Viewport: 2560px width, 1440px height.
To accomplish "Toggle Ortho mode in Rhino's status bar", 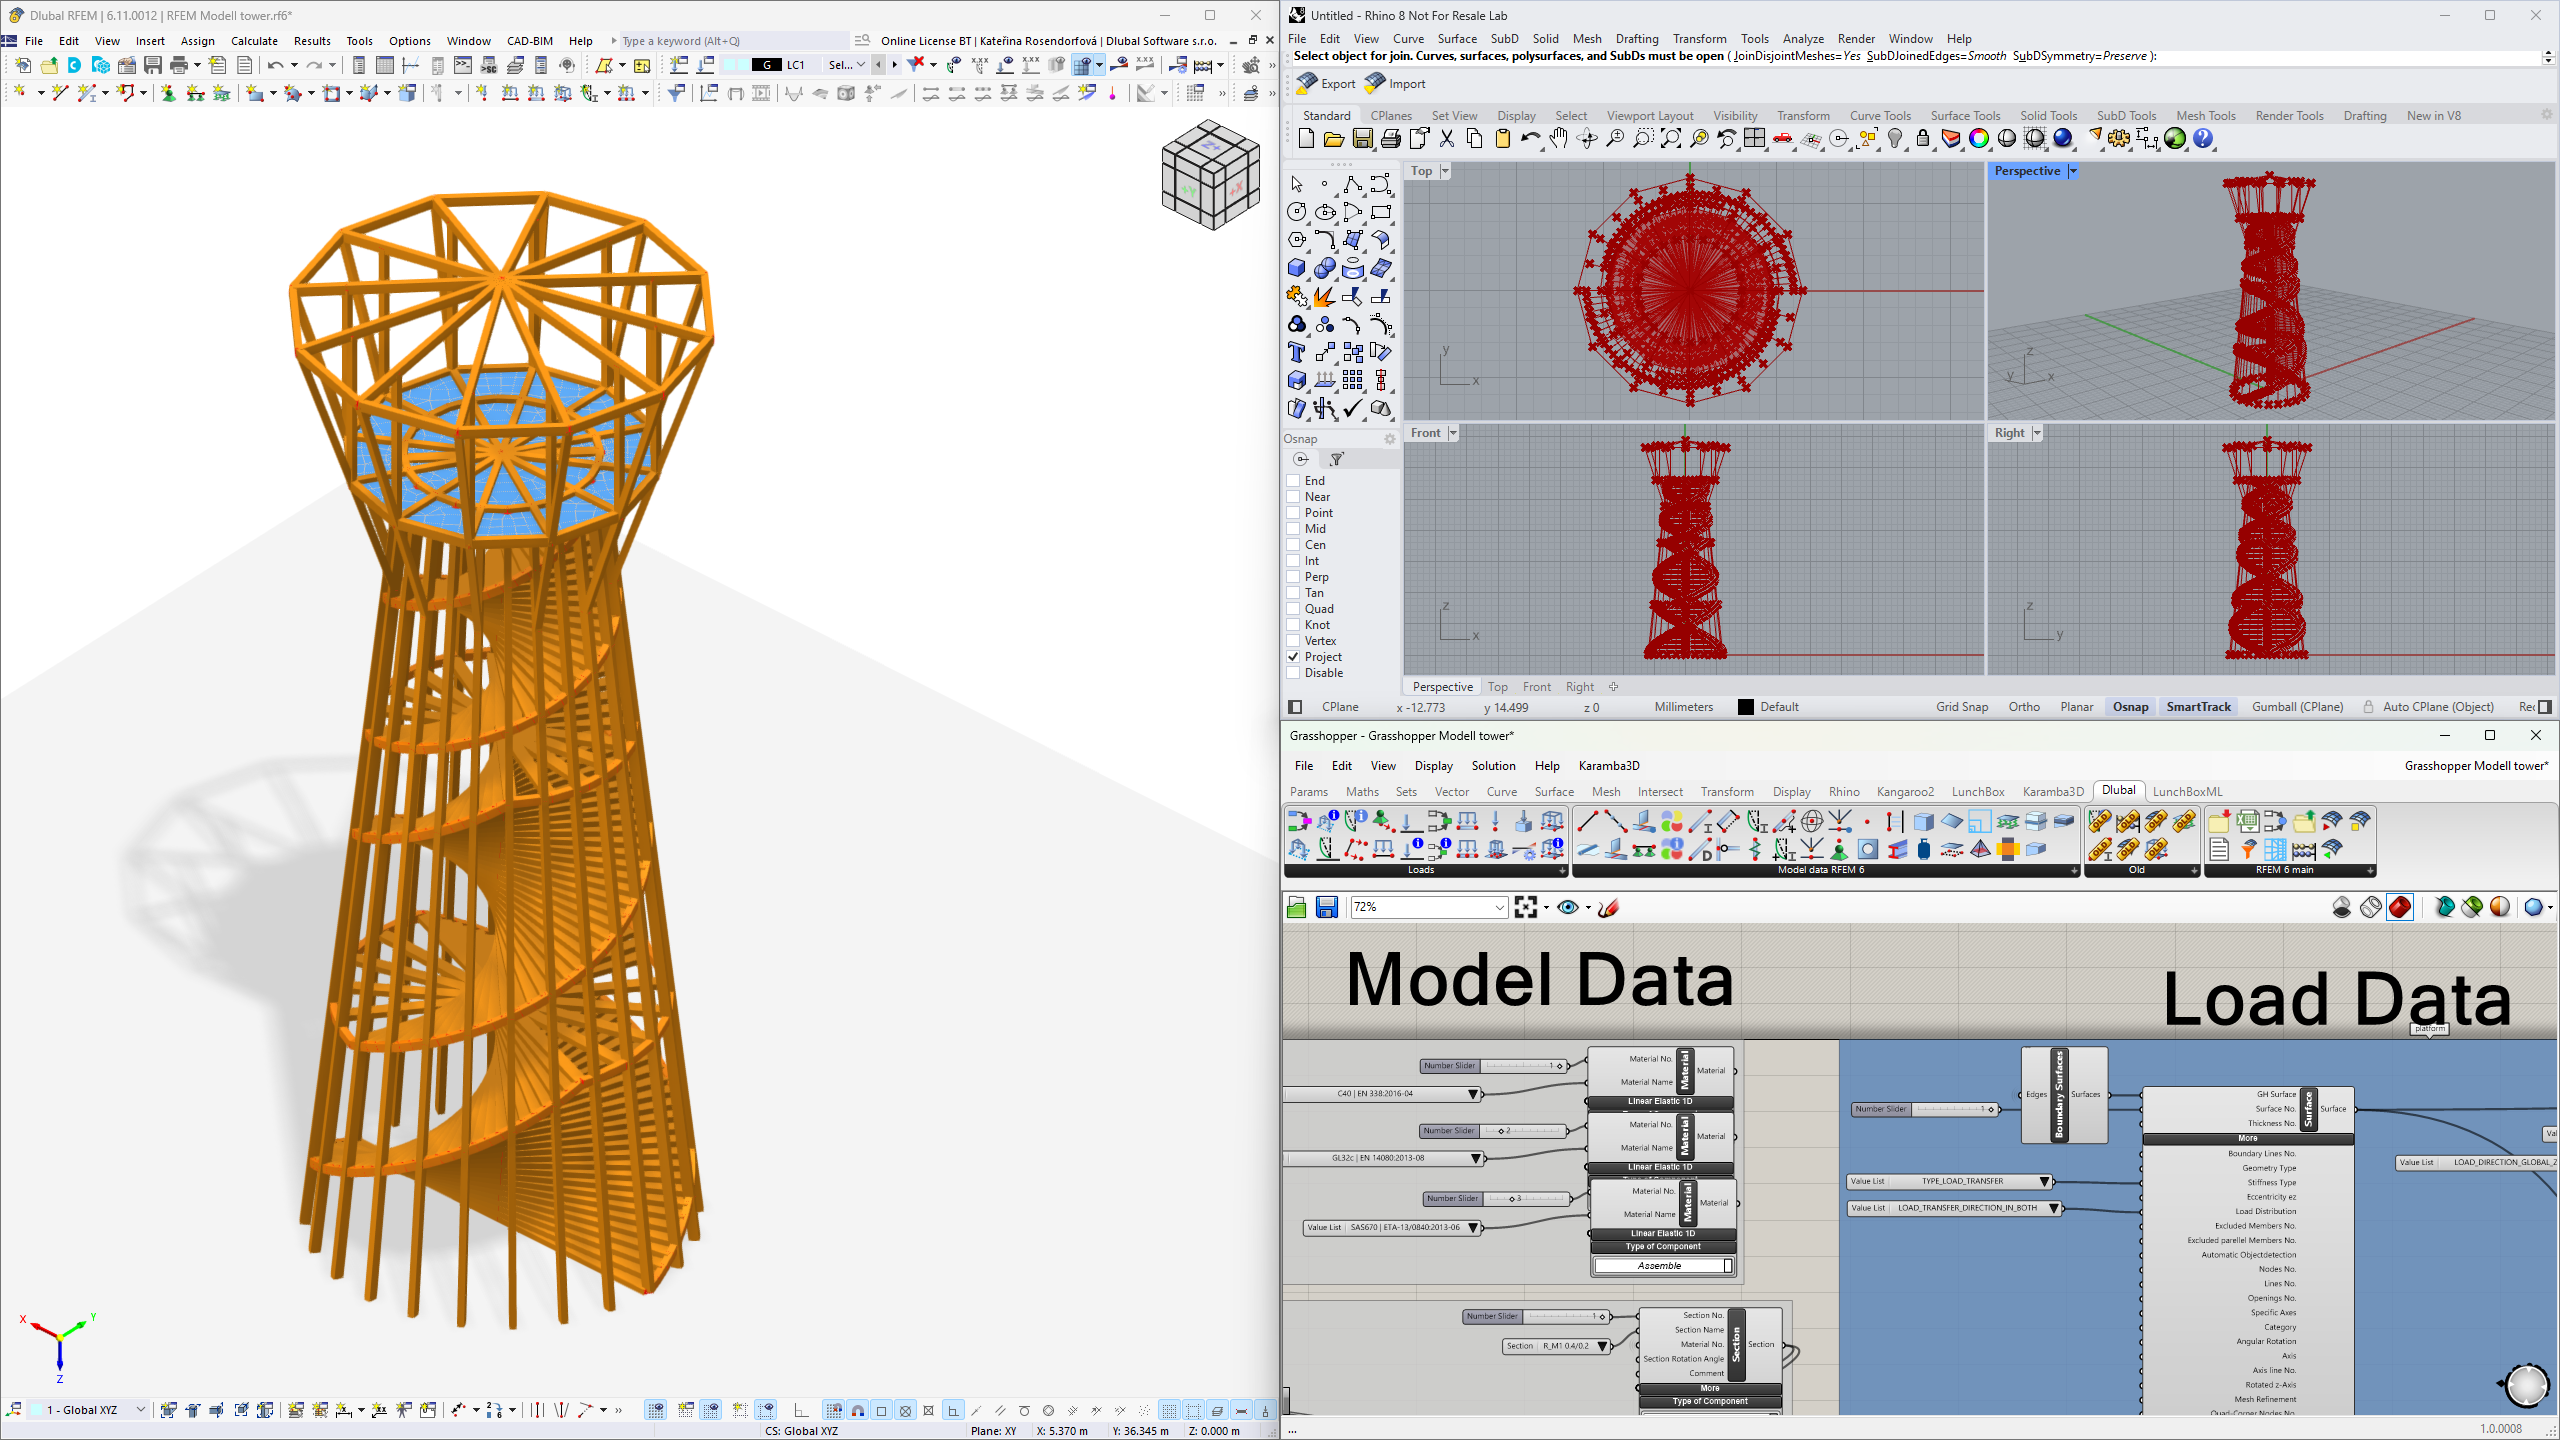I will pos(2024,707).
